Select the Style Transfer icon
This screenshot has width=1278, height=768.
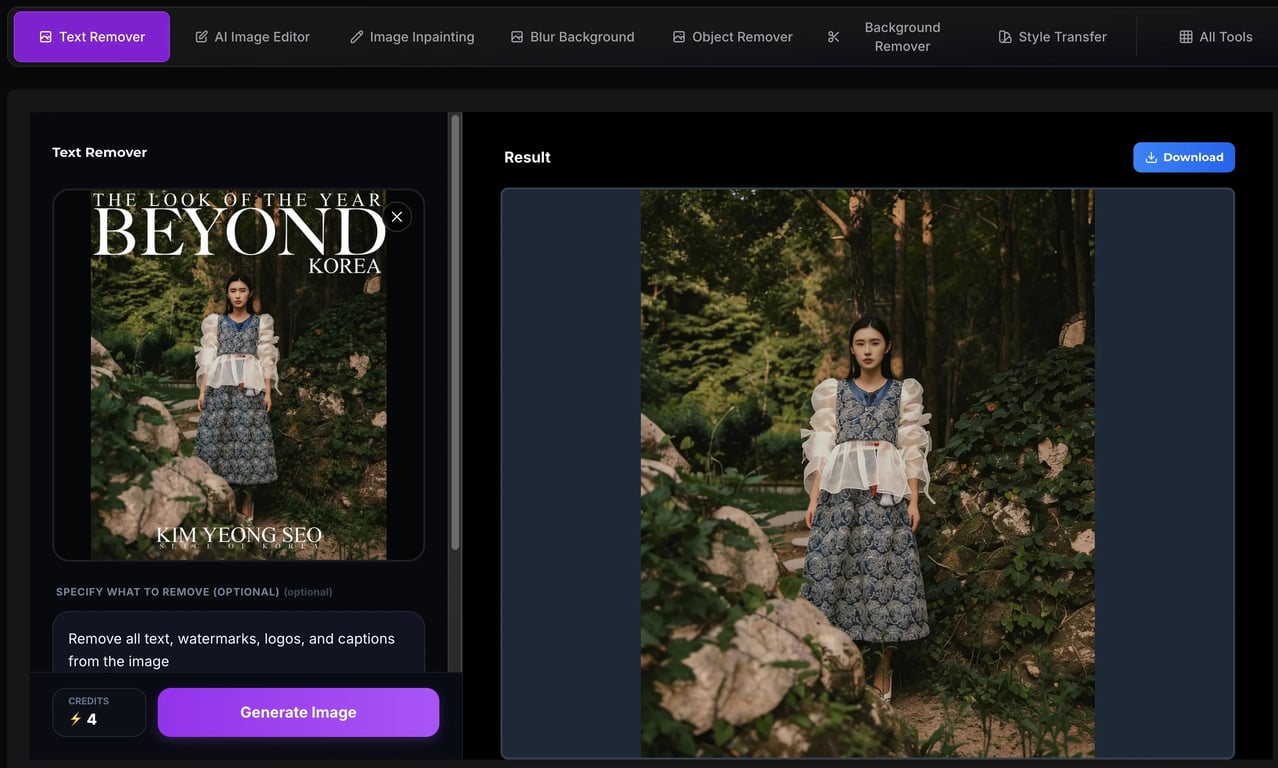click(x=1003, y=36)
